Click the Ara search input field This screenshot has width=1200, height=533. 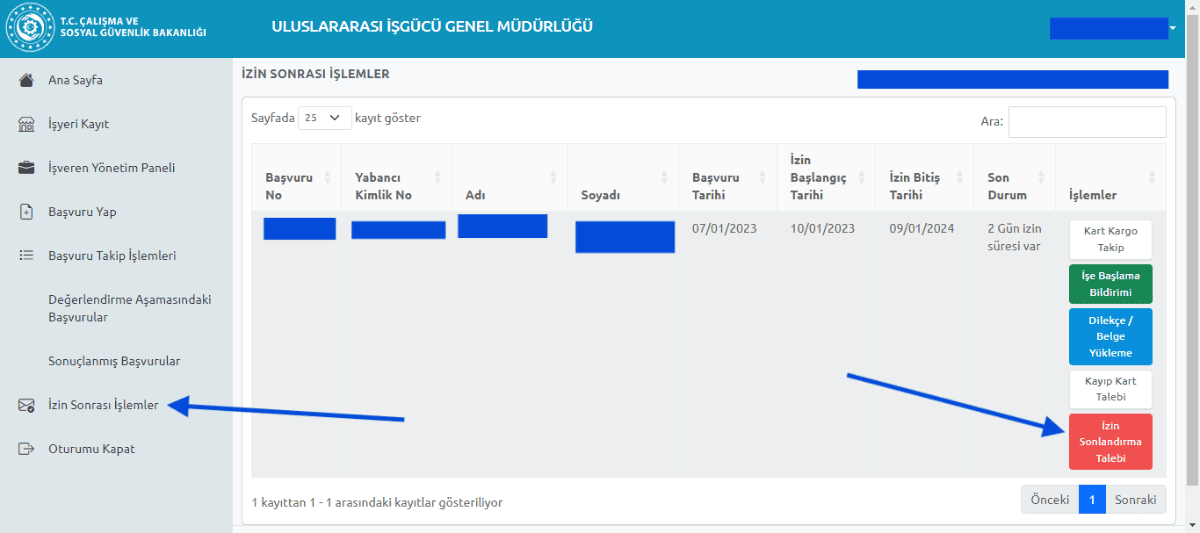pos(1087,122)
